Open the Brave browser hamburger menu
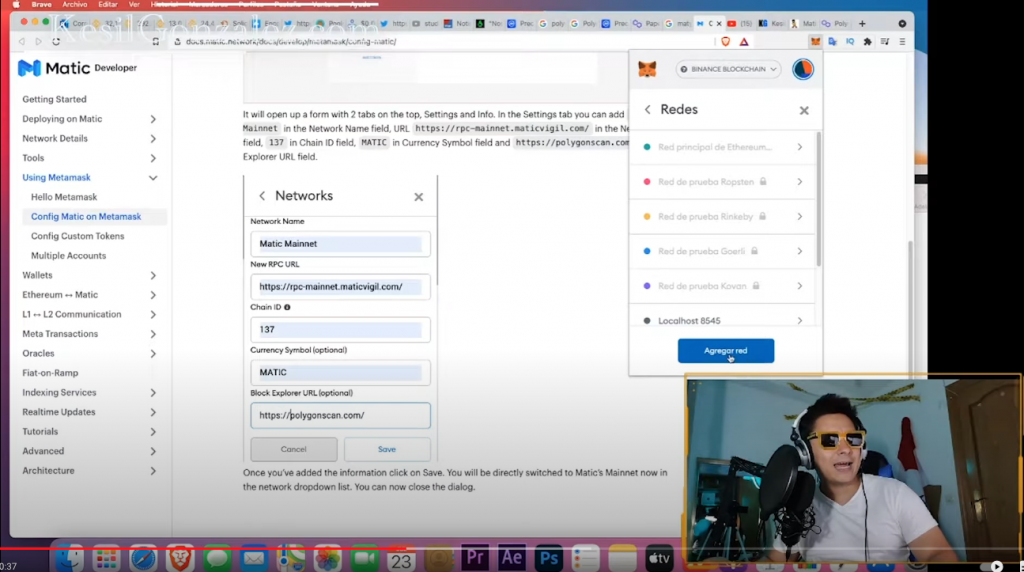This screenshot has height=572, width=1024. pos(901,41)
